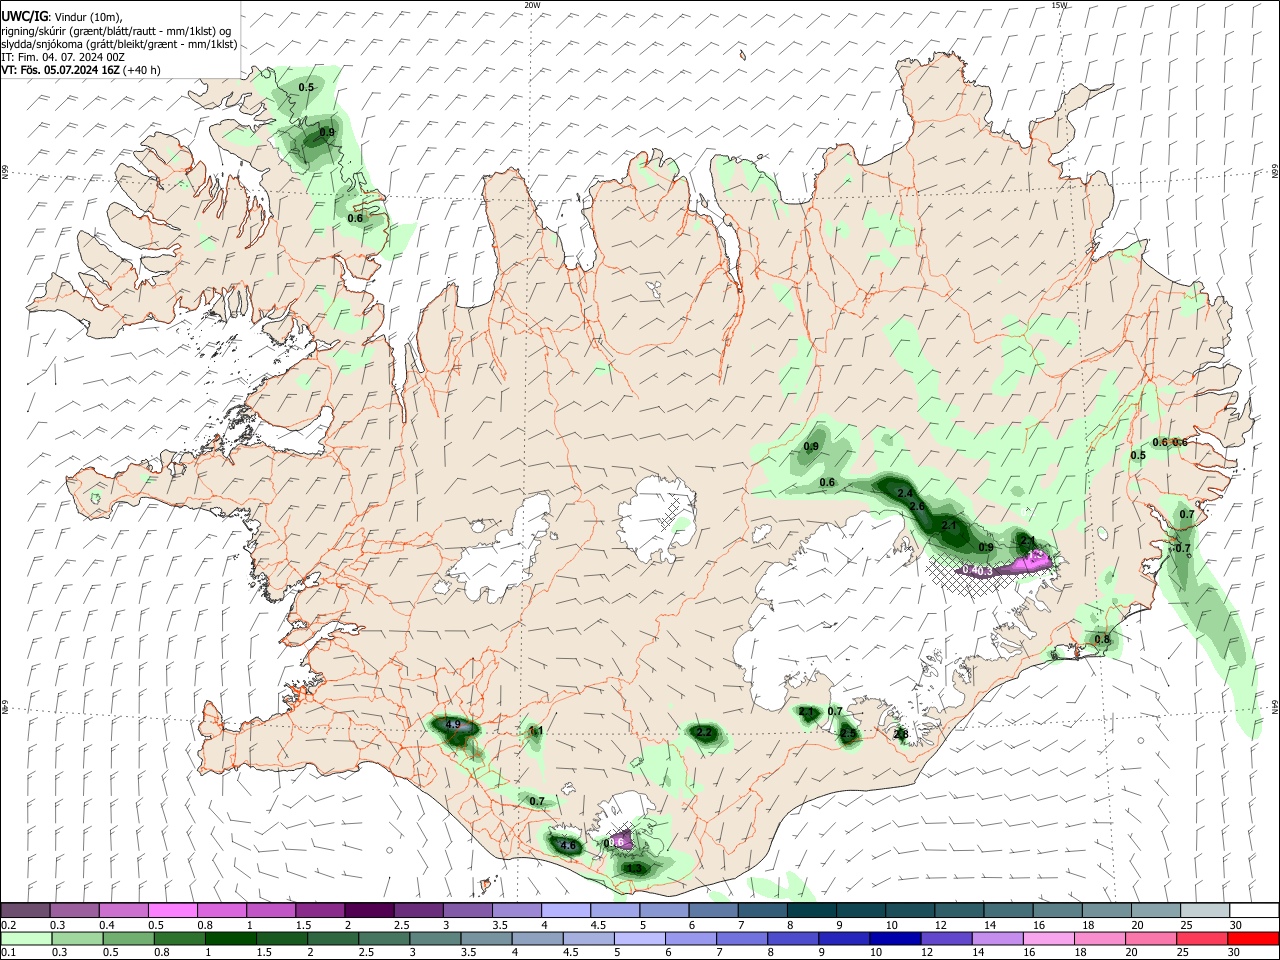Click the 'UWC/IG: Vindur (10m)' title text
1280x960 pixels.
[x=62, y=17]
